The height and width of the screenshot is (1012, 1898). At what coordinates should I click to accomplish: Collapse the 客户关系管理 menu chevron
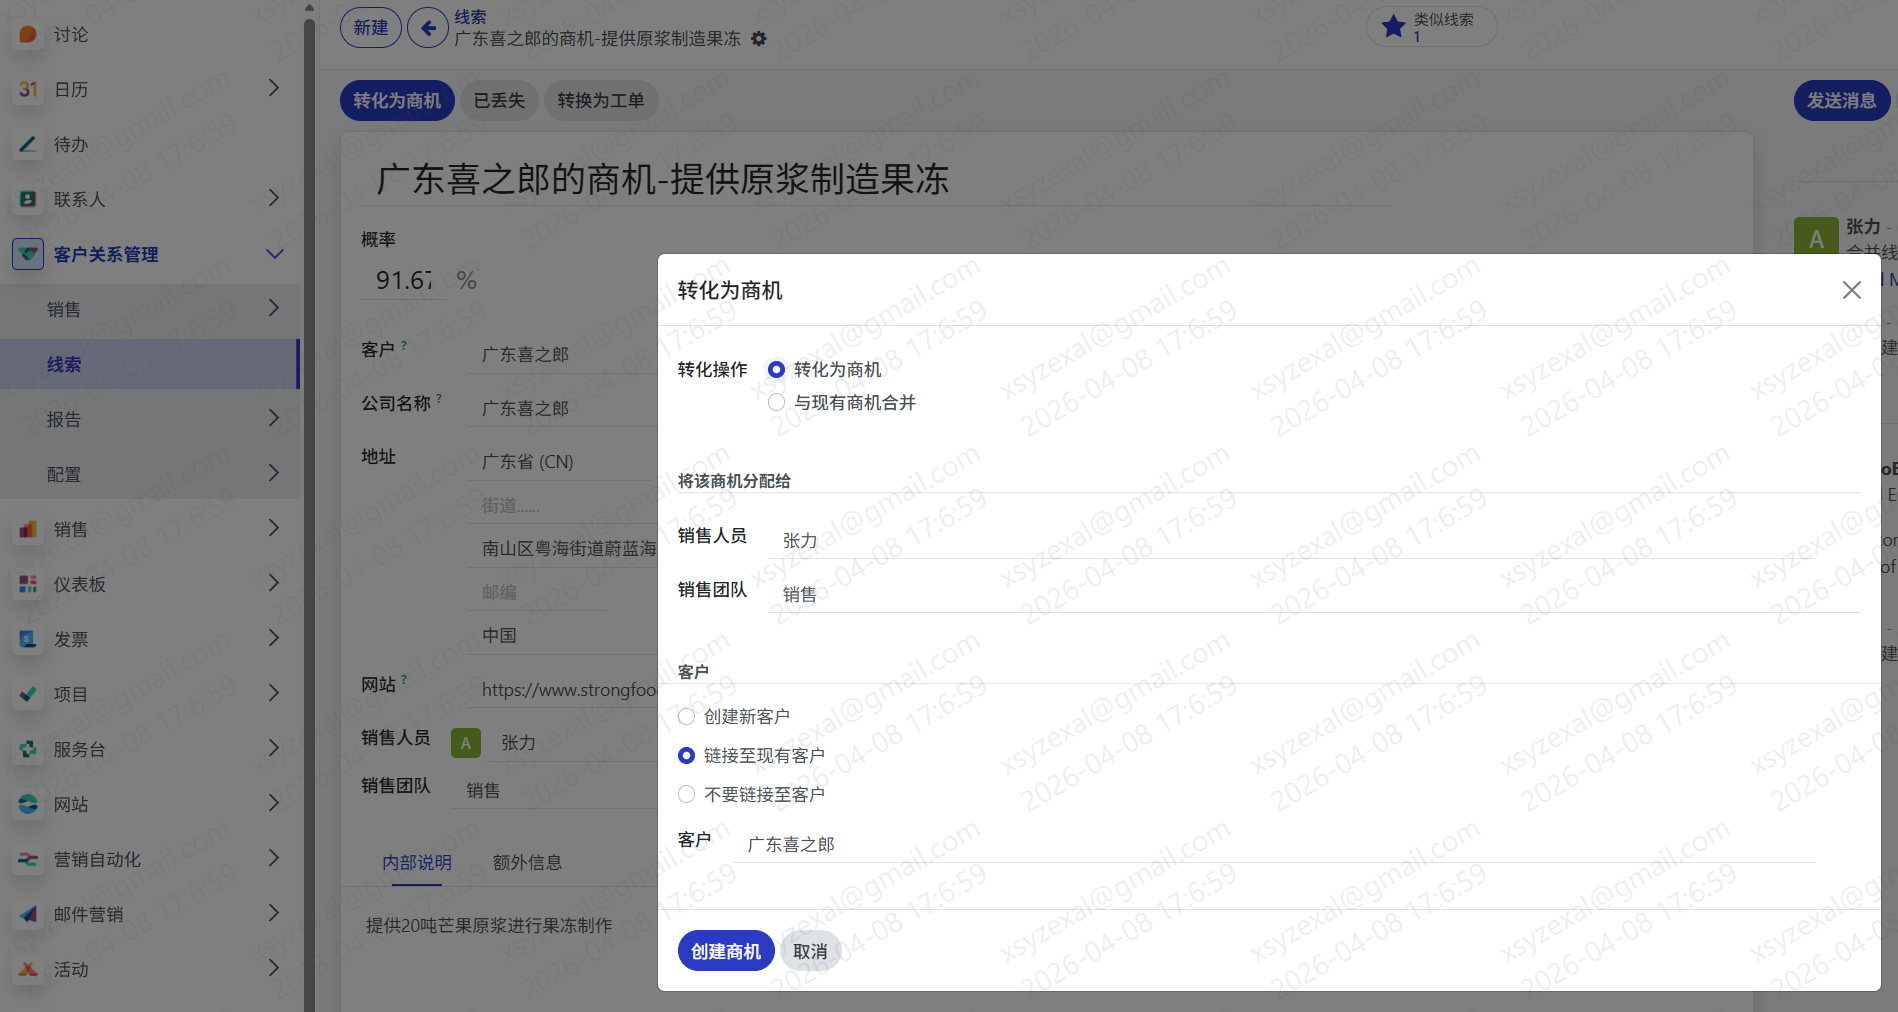click(274, 254)
